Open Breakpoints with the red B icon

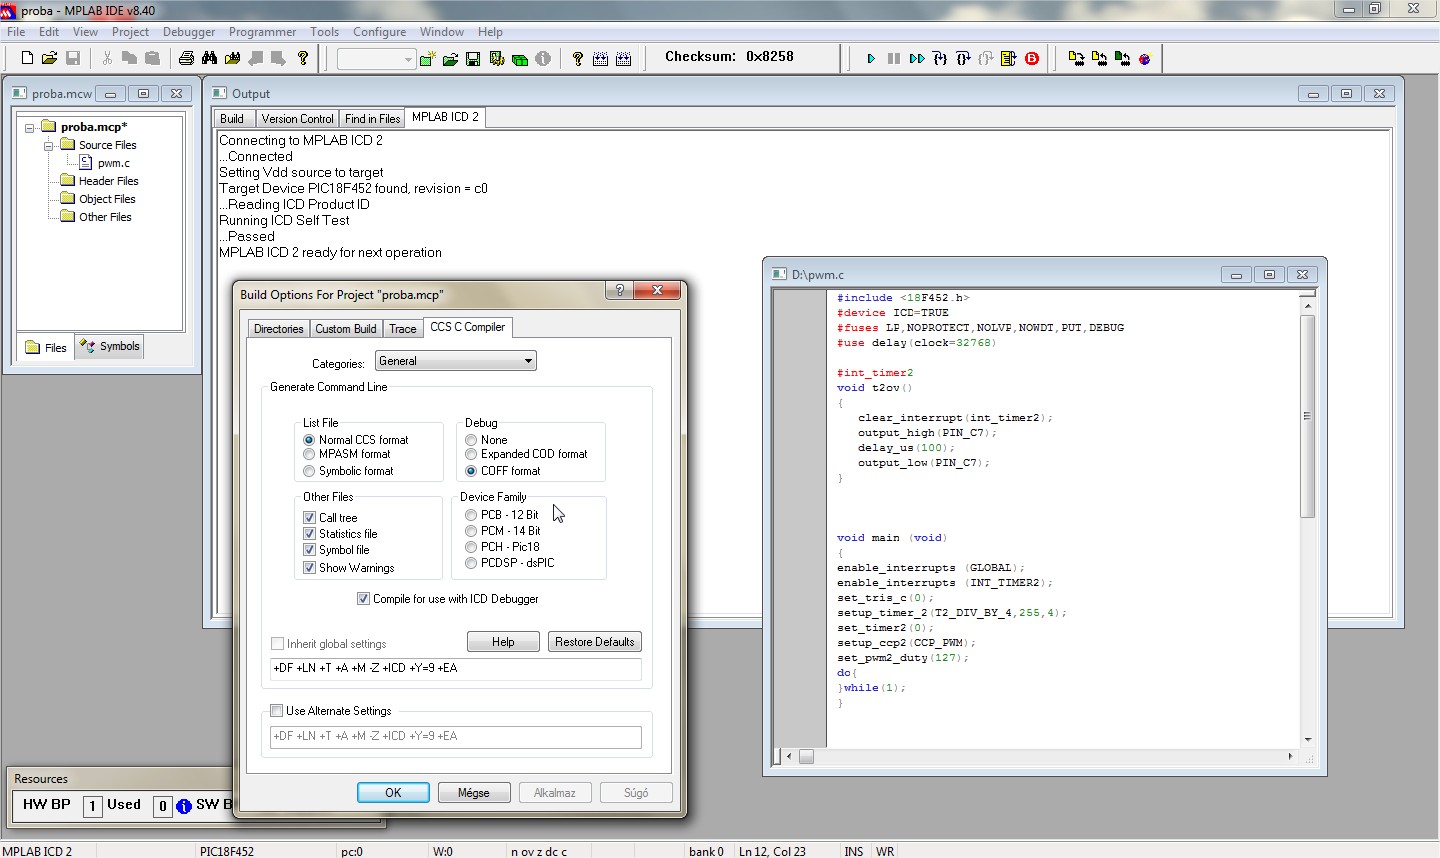pyautogui.click(x=1032, y=59)
